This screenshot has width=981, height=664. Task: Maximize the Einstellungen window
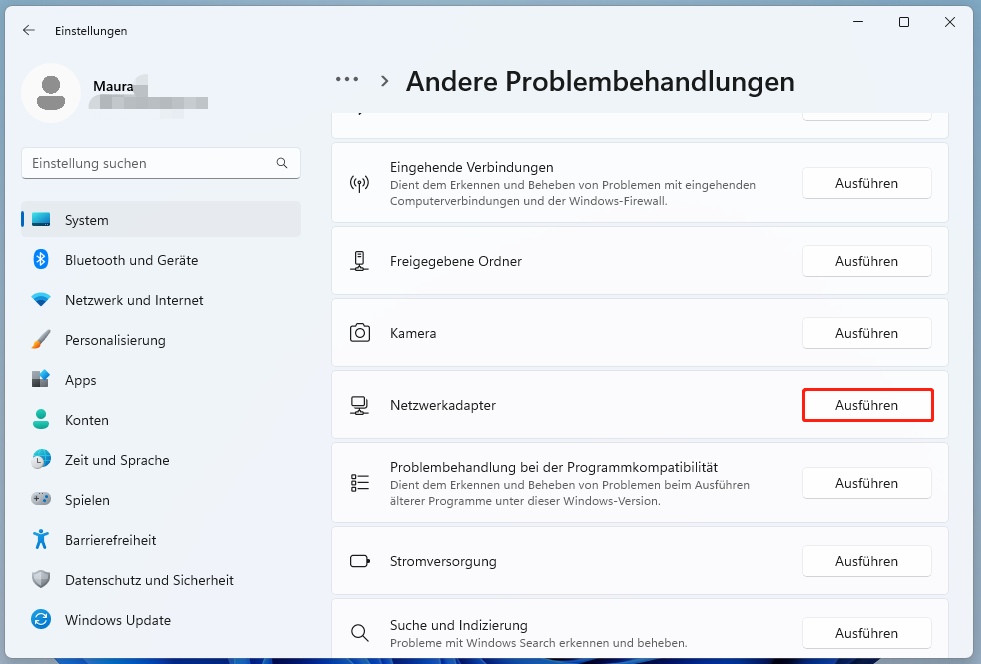(x=903, y=22)
